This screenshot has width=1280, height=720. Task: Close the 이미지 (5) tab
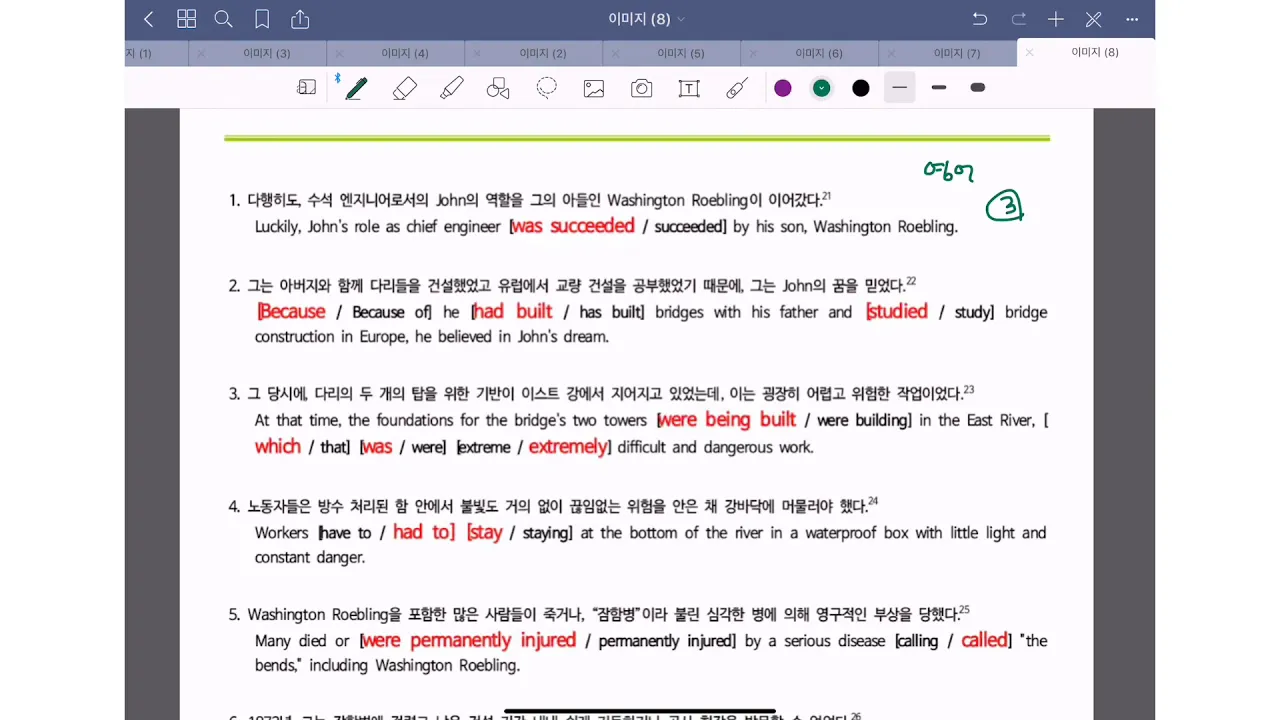pyautogui.click(x=615, y=53)
